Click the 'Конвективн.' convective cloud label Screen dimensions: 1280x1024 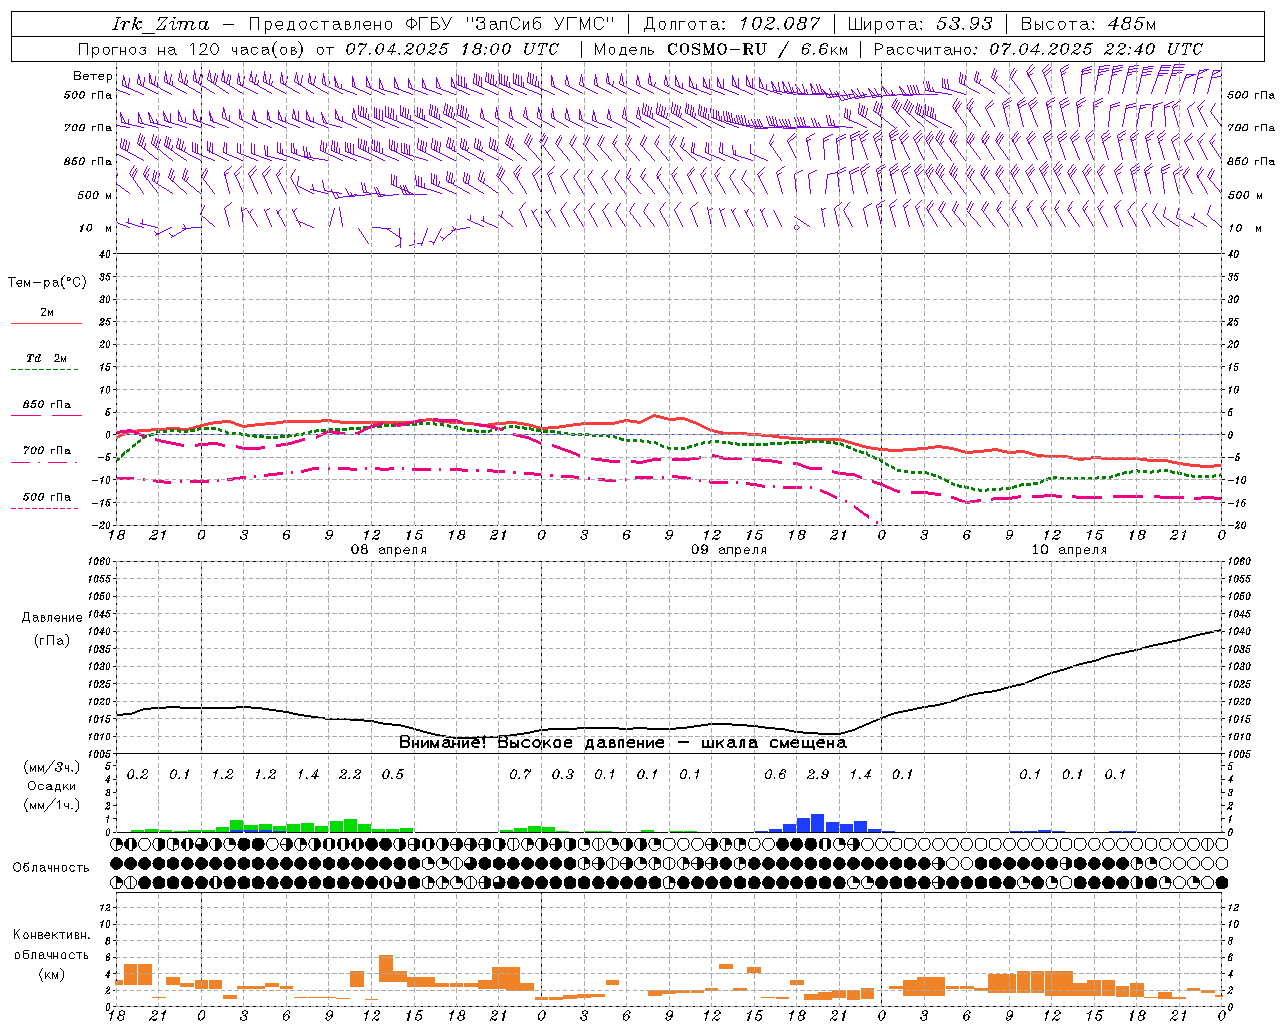pyautogui.click(x=51, y=936)
